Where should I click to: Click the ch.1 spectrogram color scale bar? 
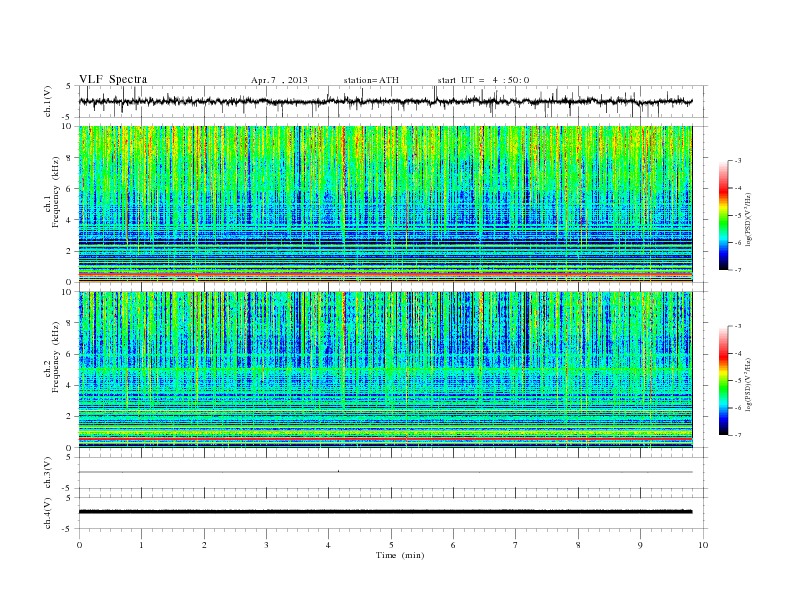coord(723,215)
